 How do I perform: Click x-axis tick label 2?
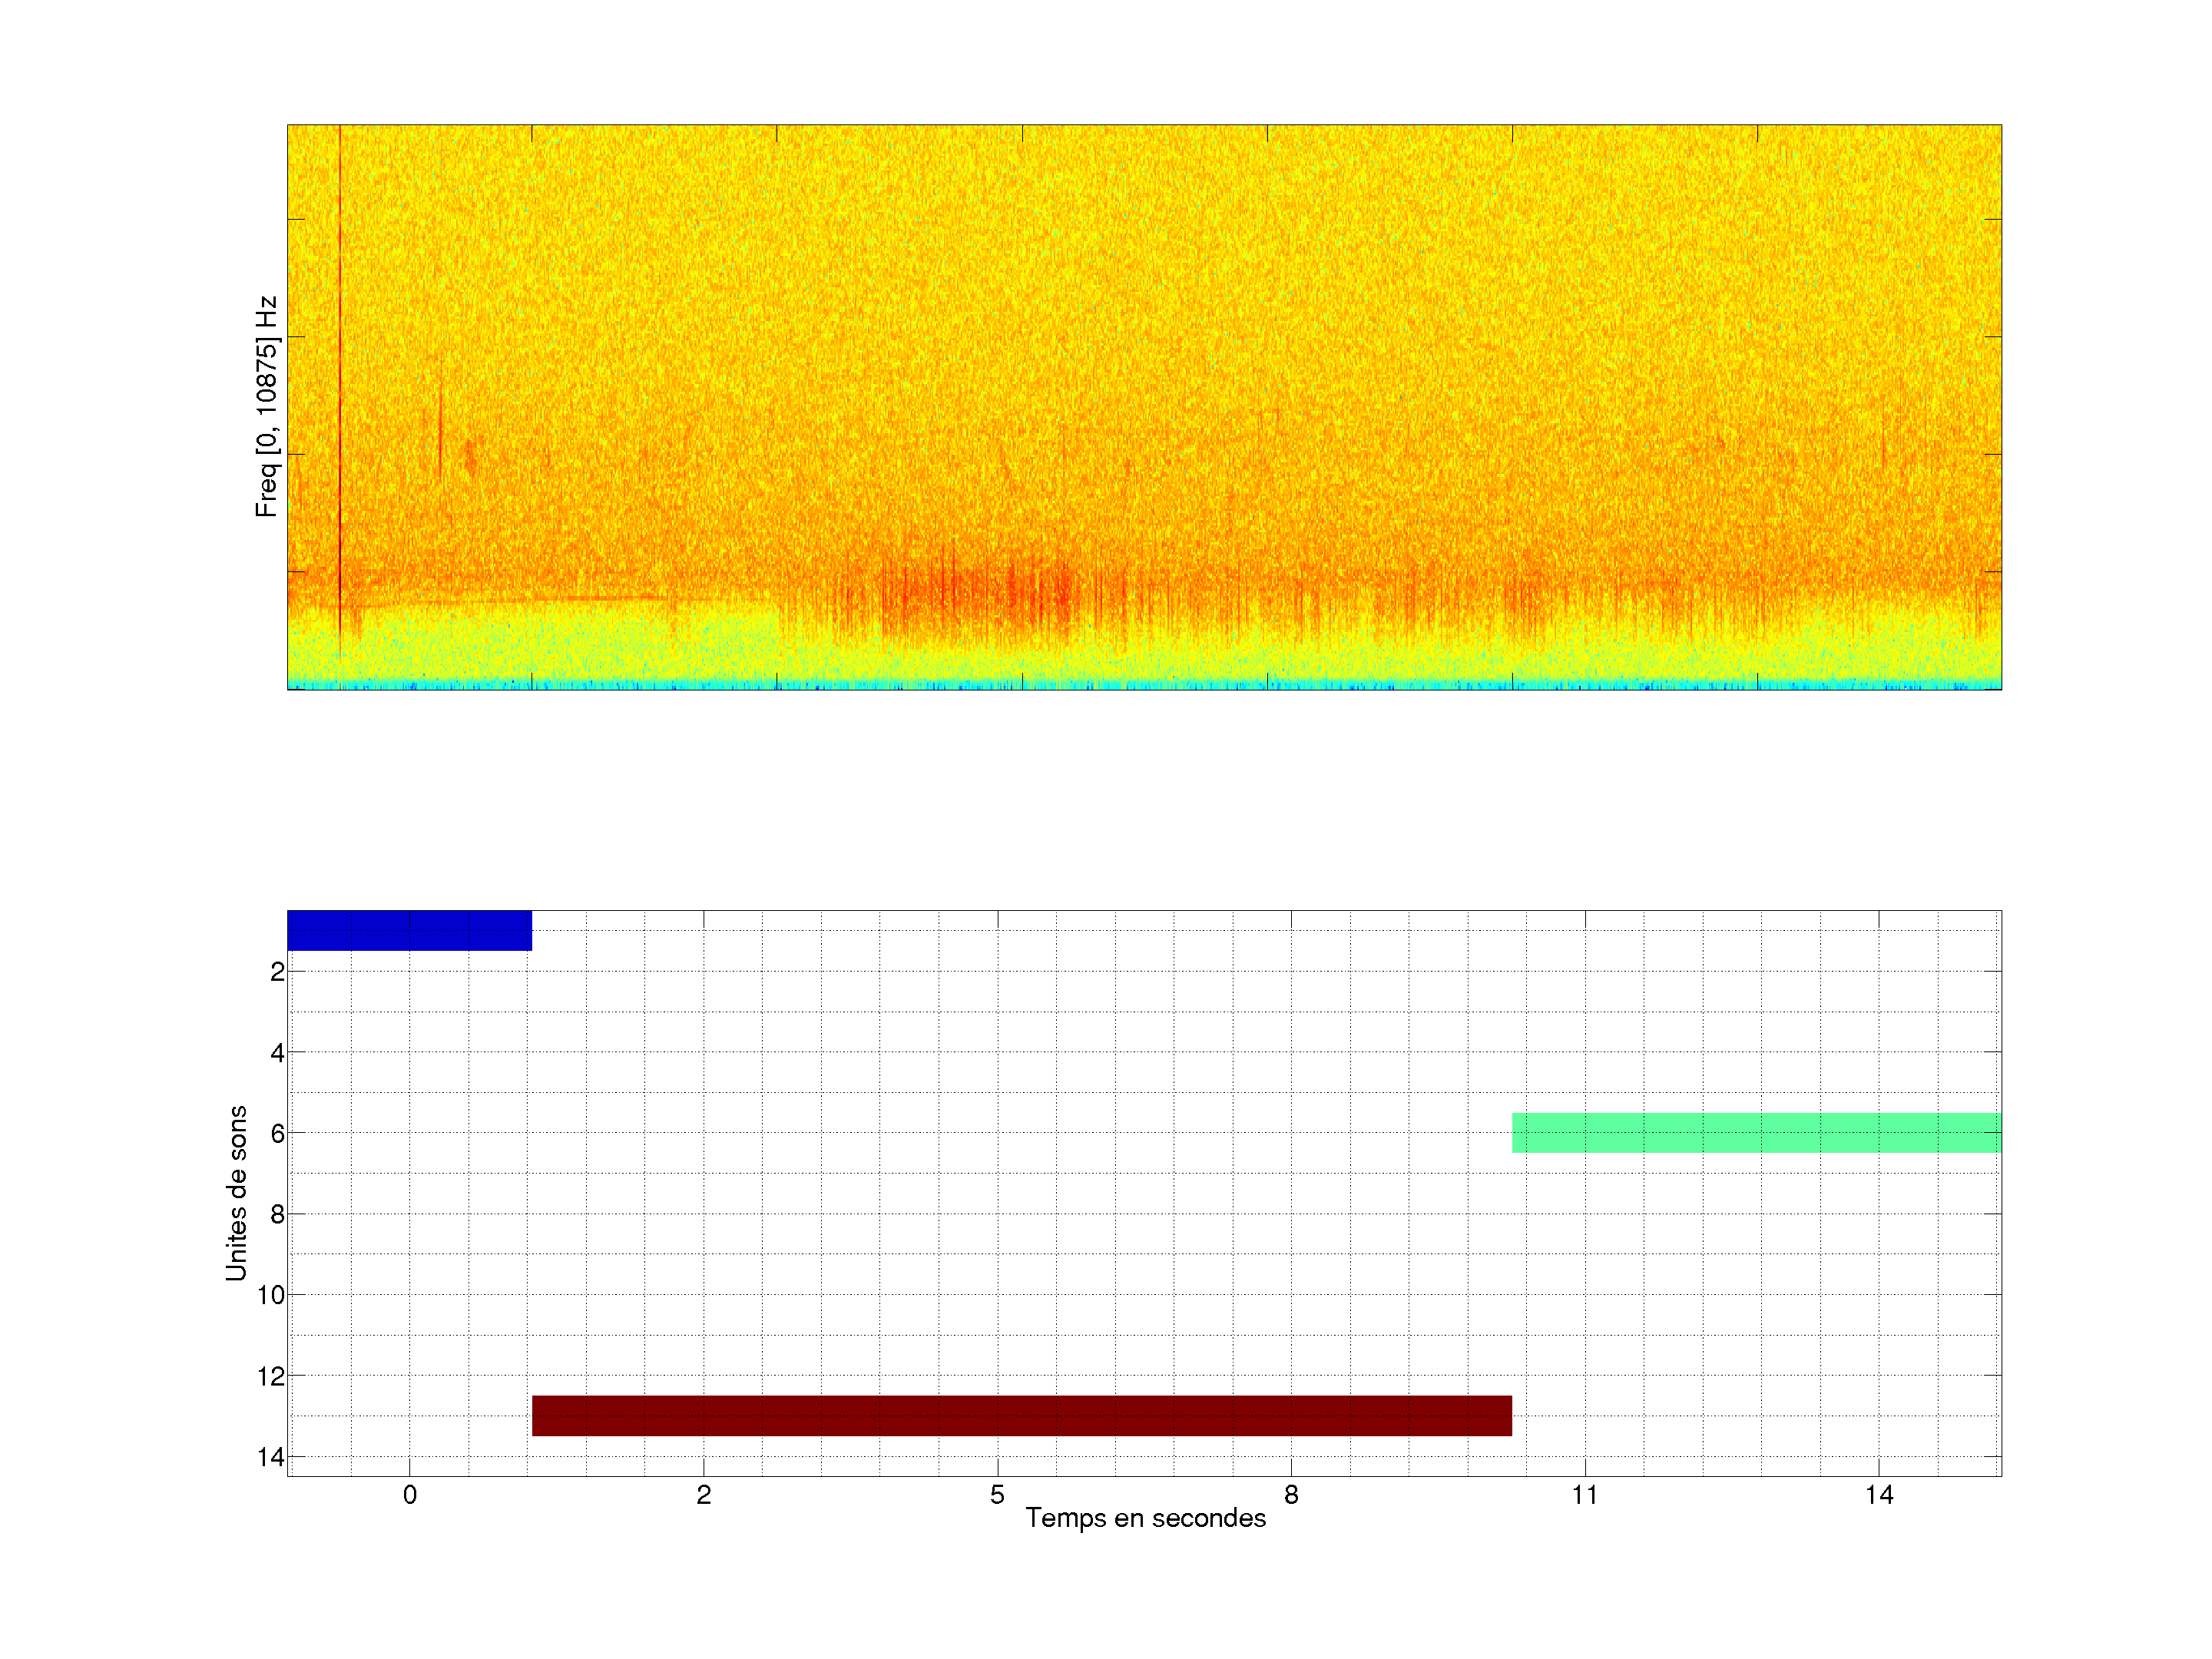(x=704, y=1495)
